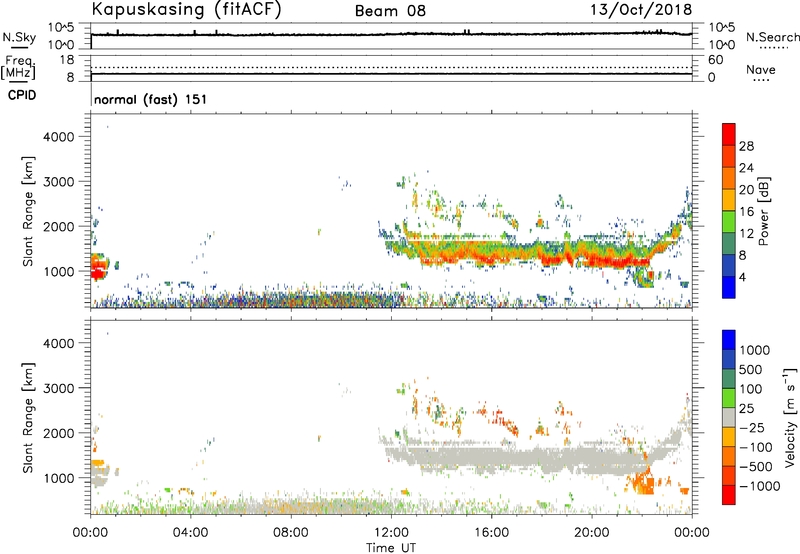Click the '500' velocity colorbar label
Image resolution: width=800 pixels, height=554 pixels.
[752, 370]
